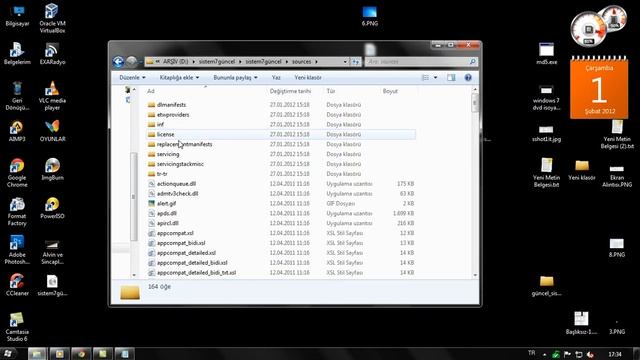Click in the Explorer search box

pos(421,62)
